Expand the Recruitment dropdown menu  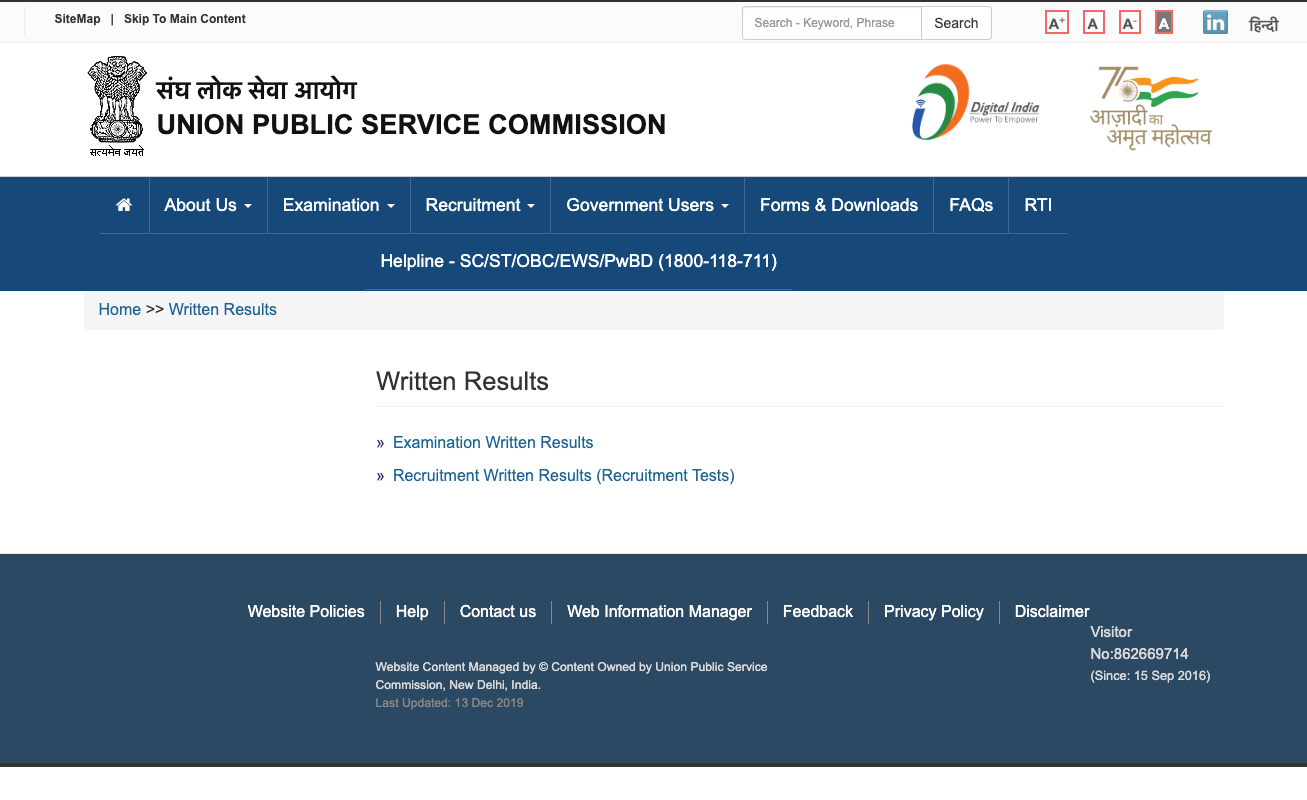[480, 205]
